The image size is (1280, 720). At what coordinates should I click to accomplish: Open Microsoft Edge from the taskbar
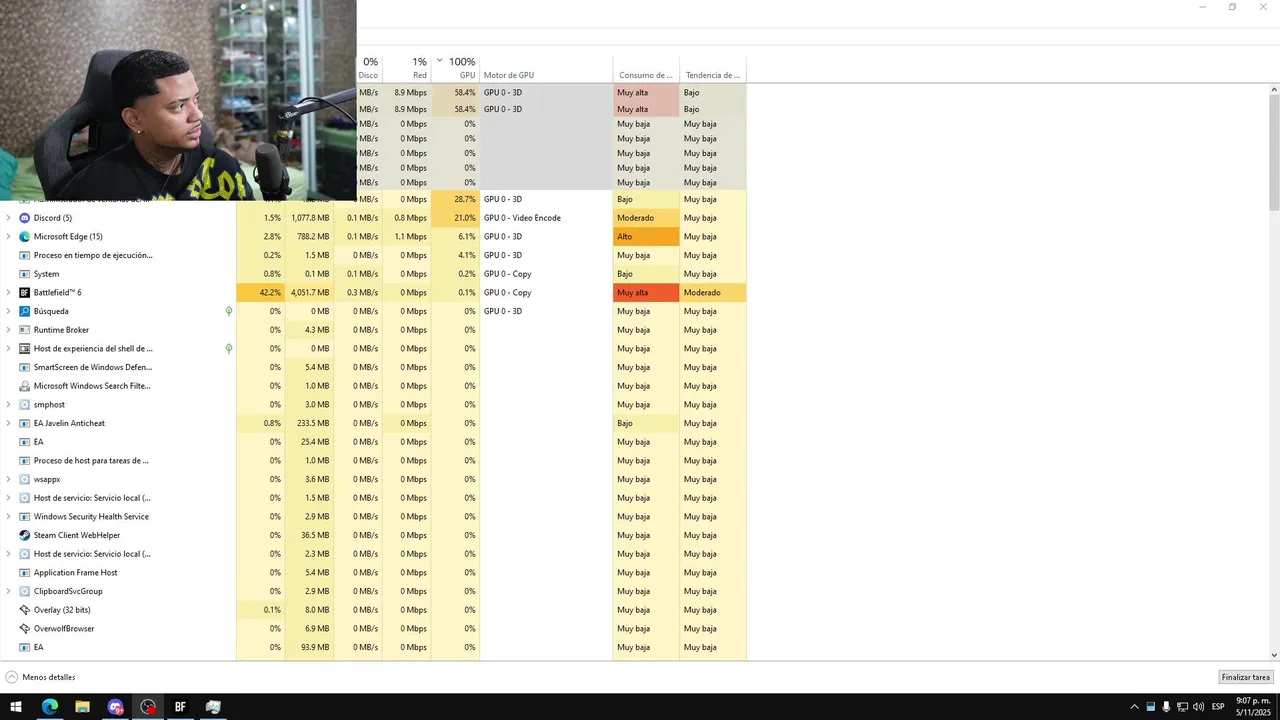(49, 707)
